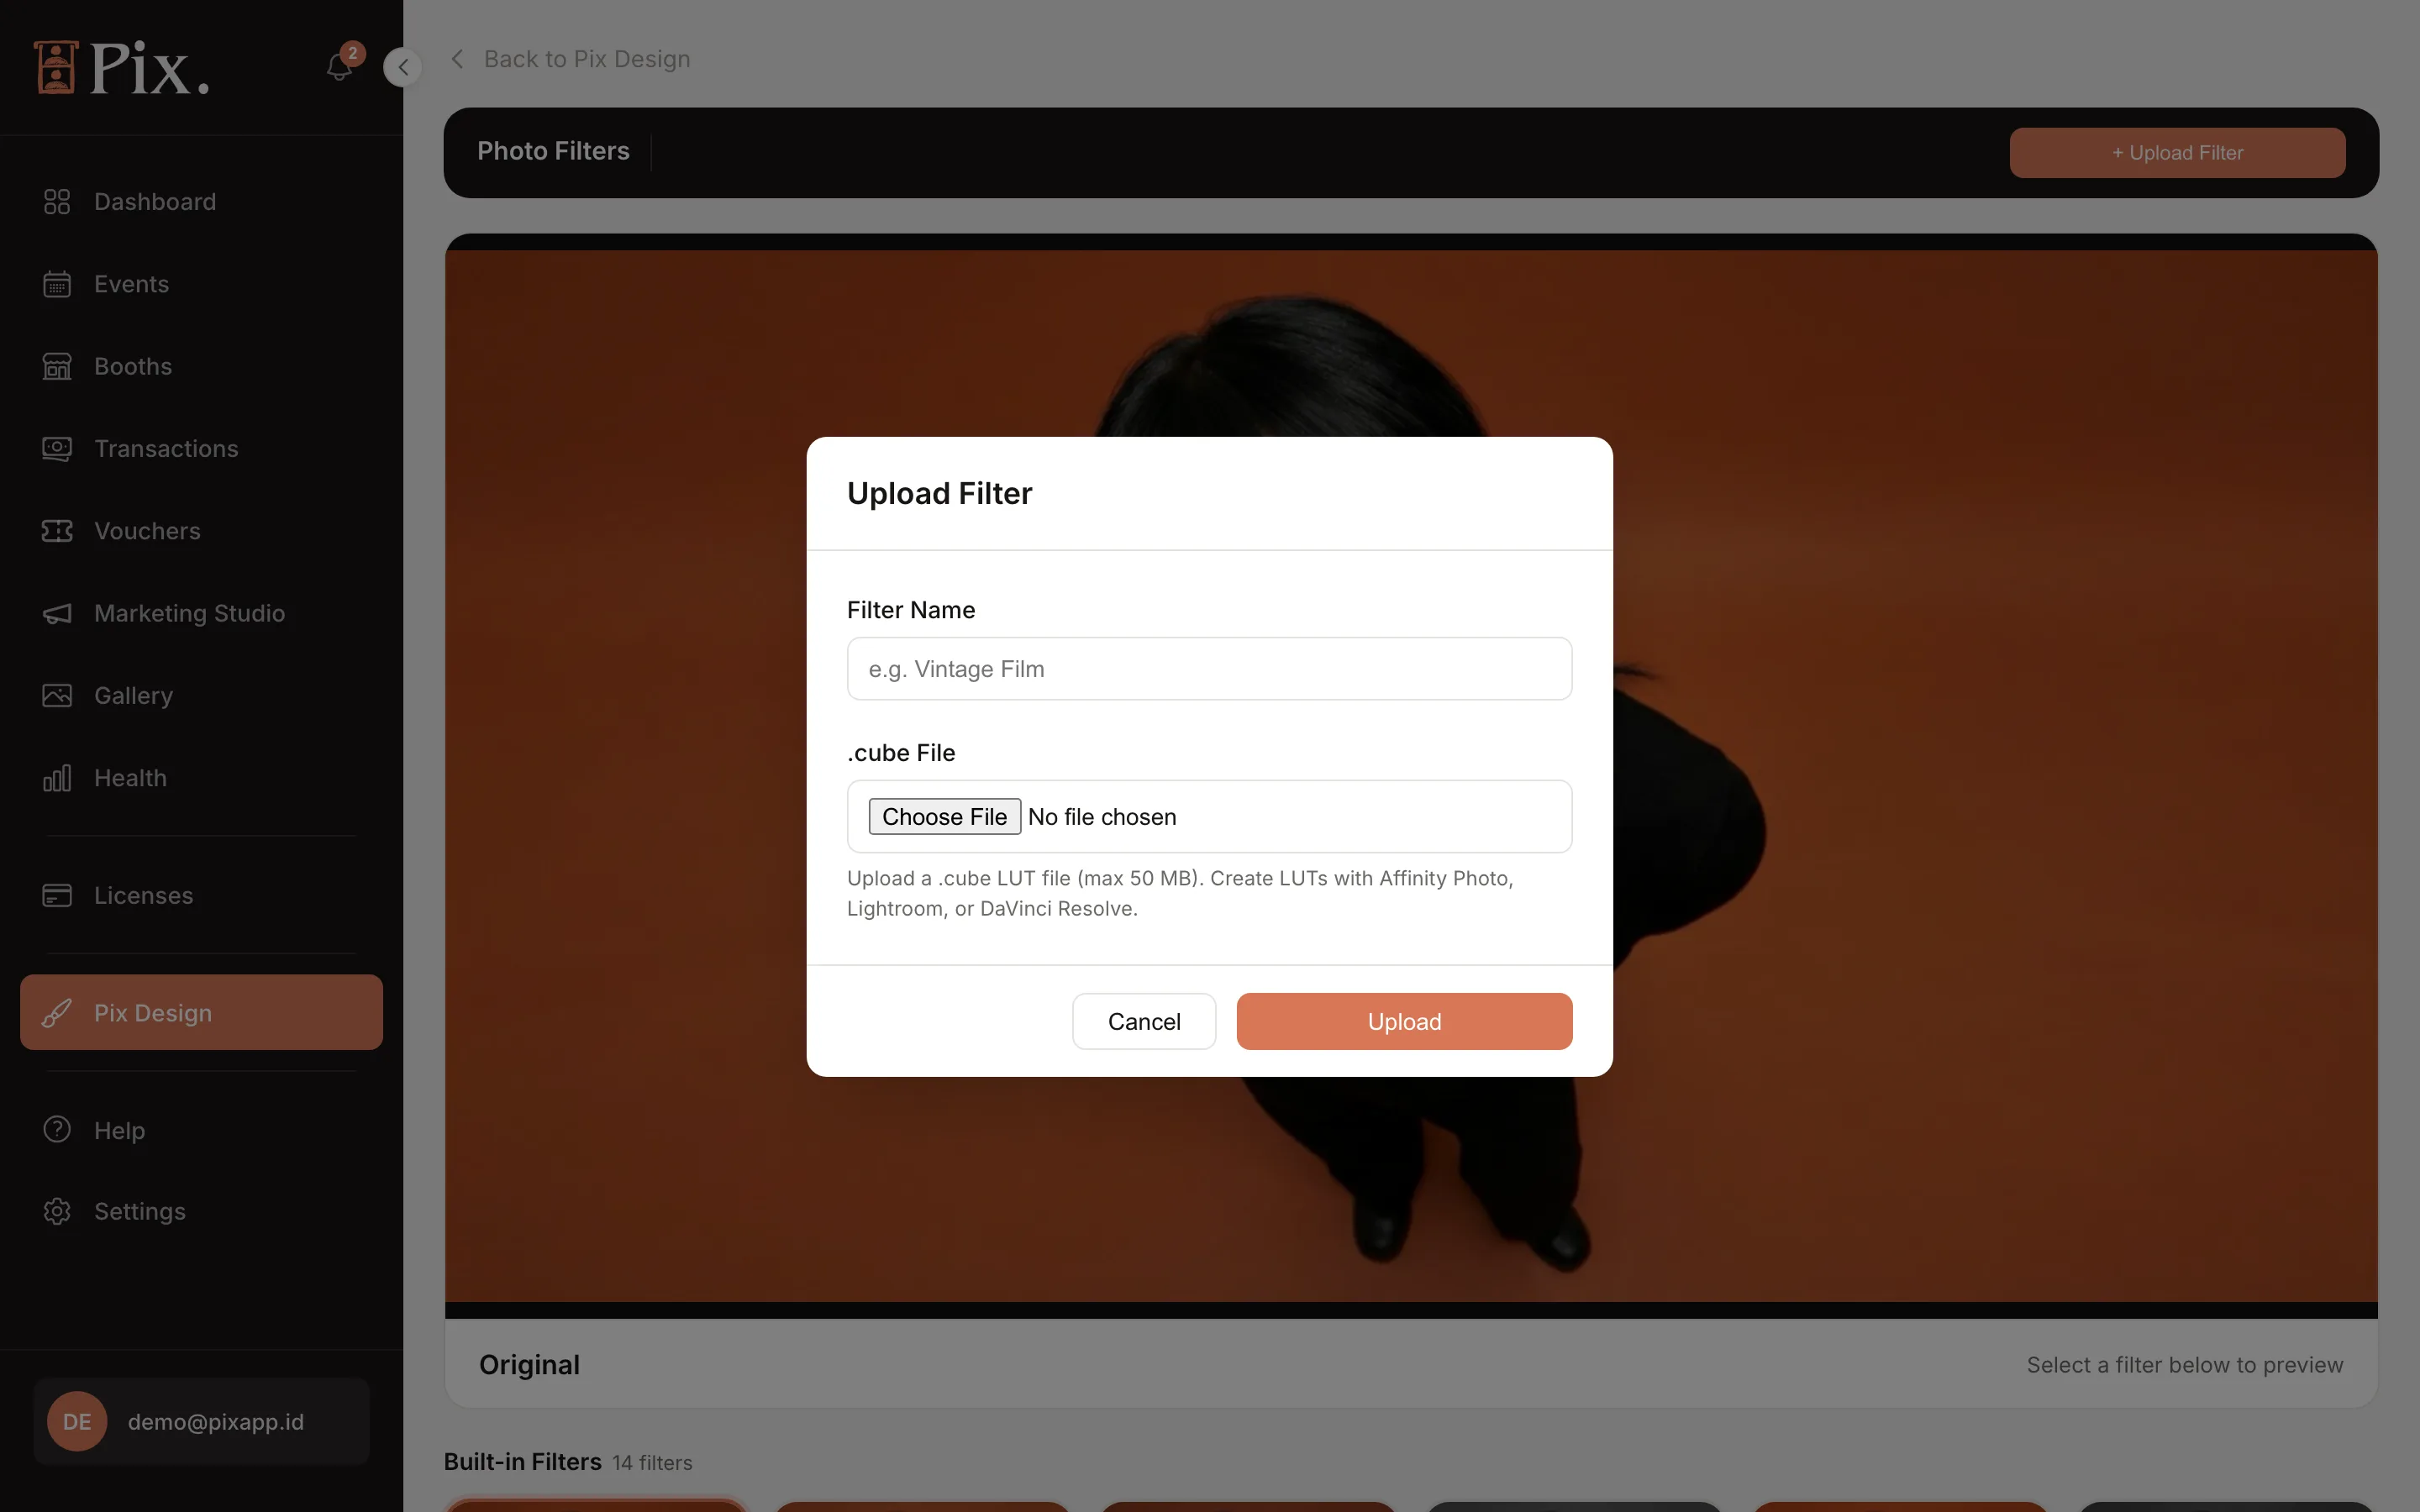This screenshot has width=2420, height=1512.
Task: Click the back arrow chevron icon
Action: (x=457, y=59)
